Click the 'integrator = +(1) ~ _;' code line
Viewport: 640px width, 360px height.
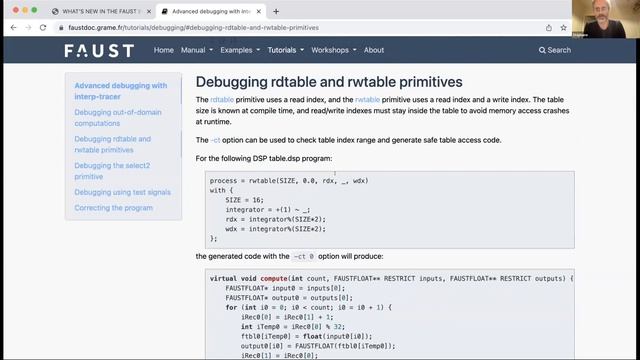[x=268, y=210]
